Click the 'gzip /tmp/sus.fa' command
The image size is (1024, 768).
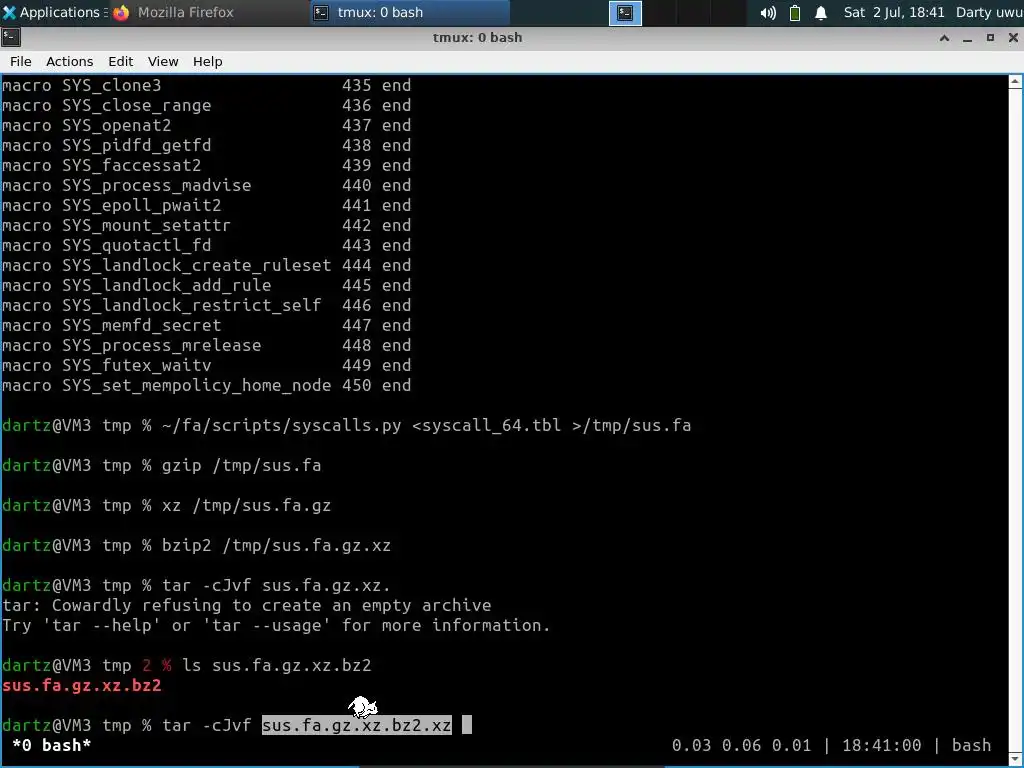coord(242,466)
